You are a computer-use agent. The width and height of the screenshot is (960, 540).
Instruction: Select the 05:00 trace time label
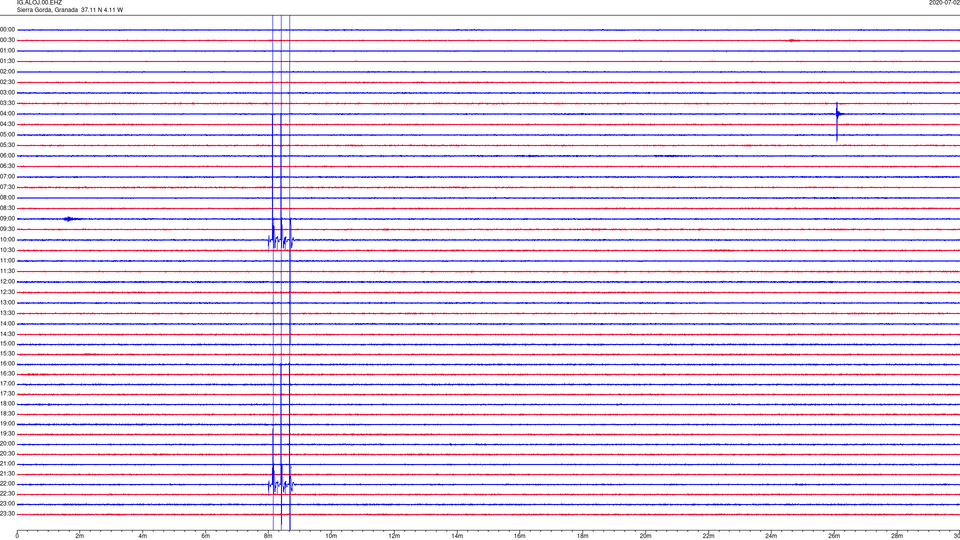point(8,135)
